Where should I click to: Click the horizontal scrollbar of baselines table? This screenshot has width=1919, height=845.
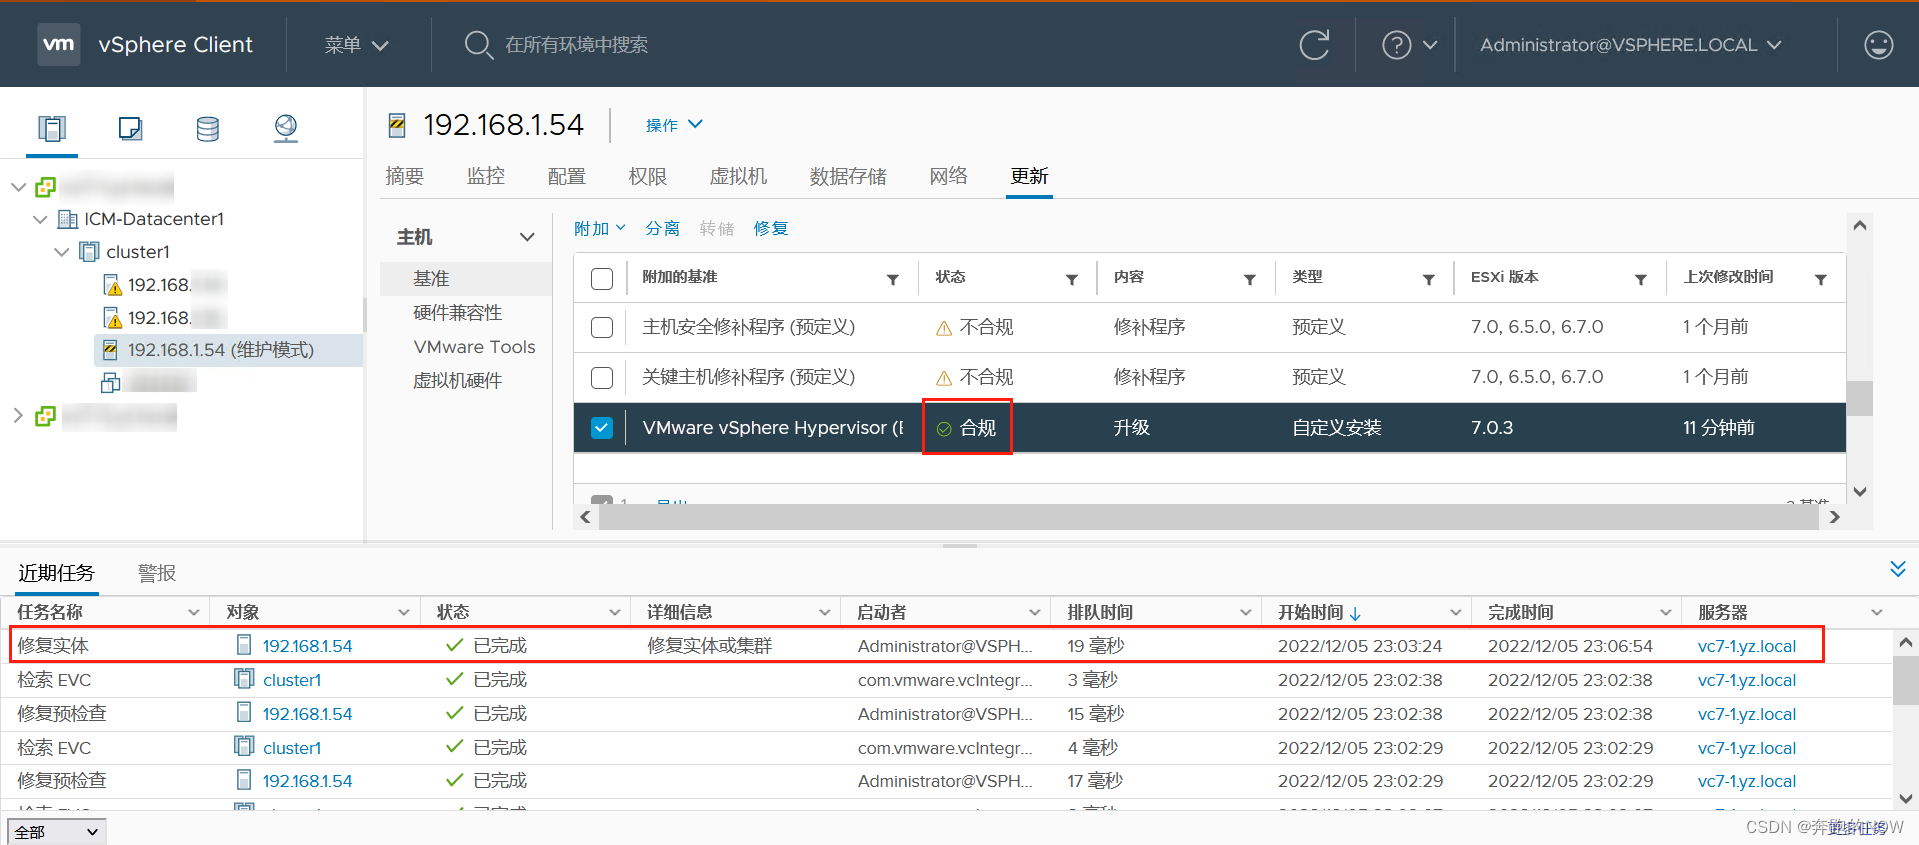coord(1208,517)
